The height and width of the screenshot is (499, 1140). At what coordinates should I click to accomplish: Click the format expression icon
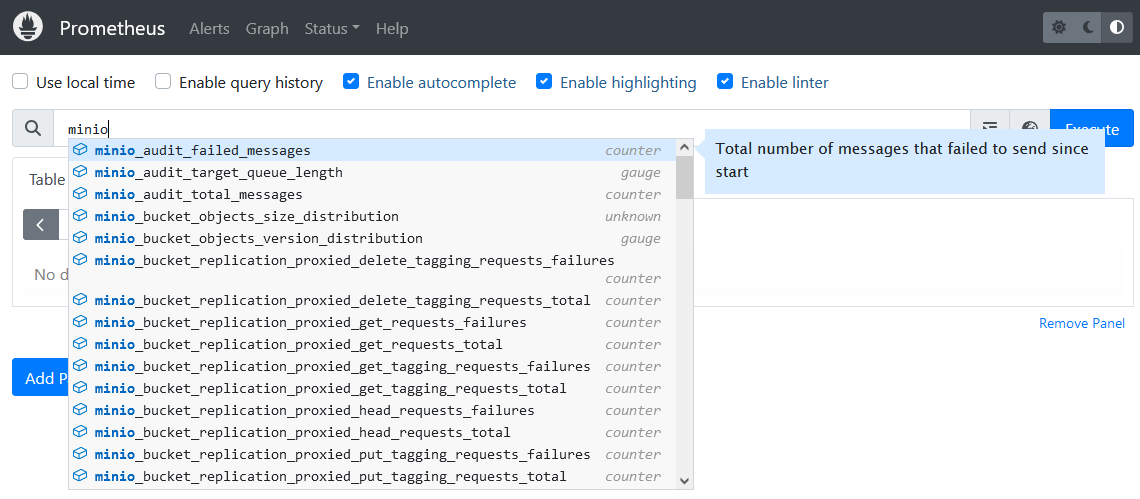pos(990,128)
